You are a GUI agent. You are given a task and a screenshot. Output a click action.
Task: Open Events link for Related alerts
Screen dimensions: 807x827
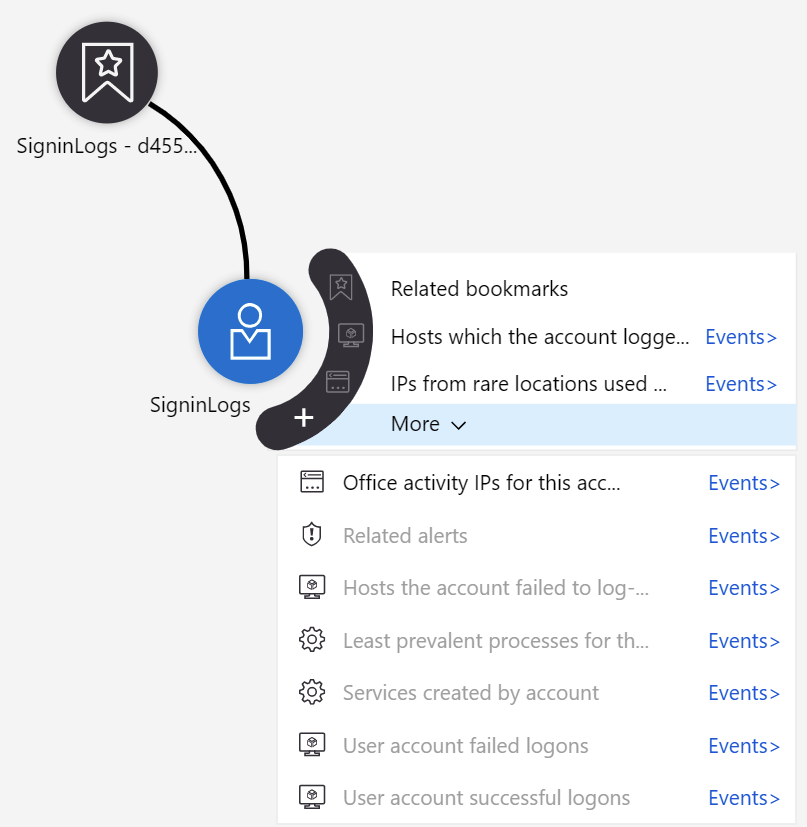[x=744, y=536]
